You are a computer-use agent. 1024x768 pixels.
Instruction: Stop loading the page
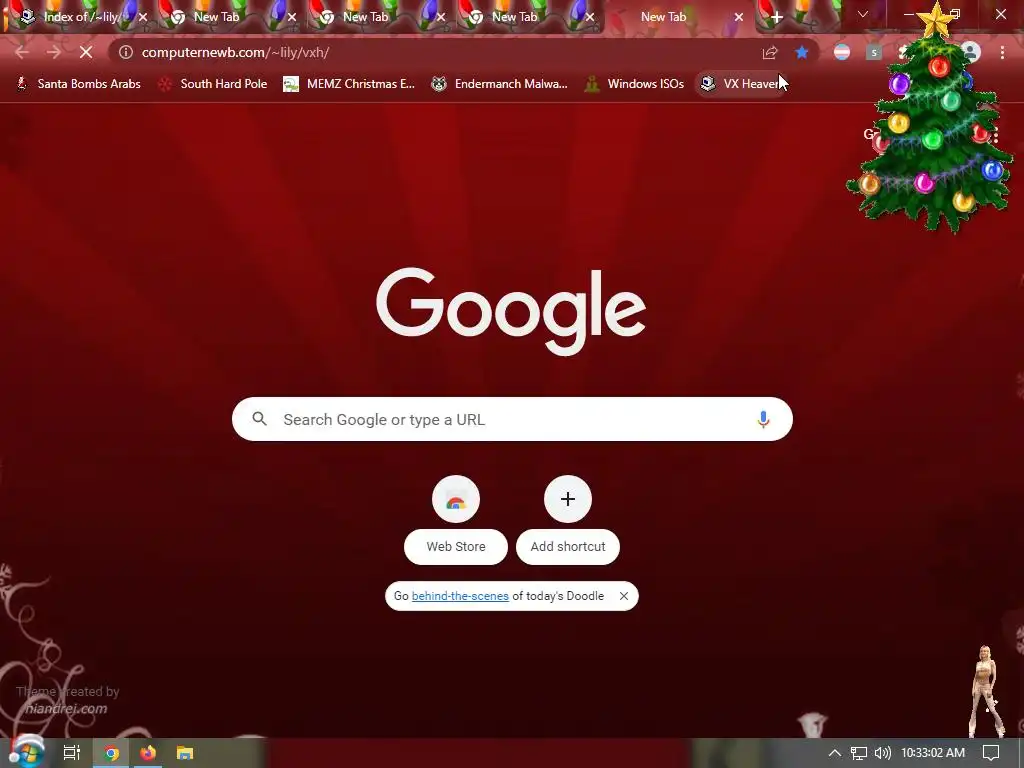point(86,52)
